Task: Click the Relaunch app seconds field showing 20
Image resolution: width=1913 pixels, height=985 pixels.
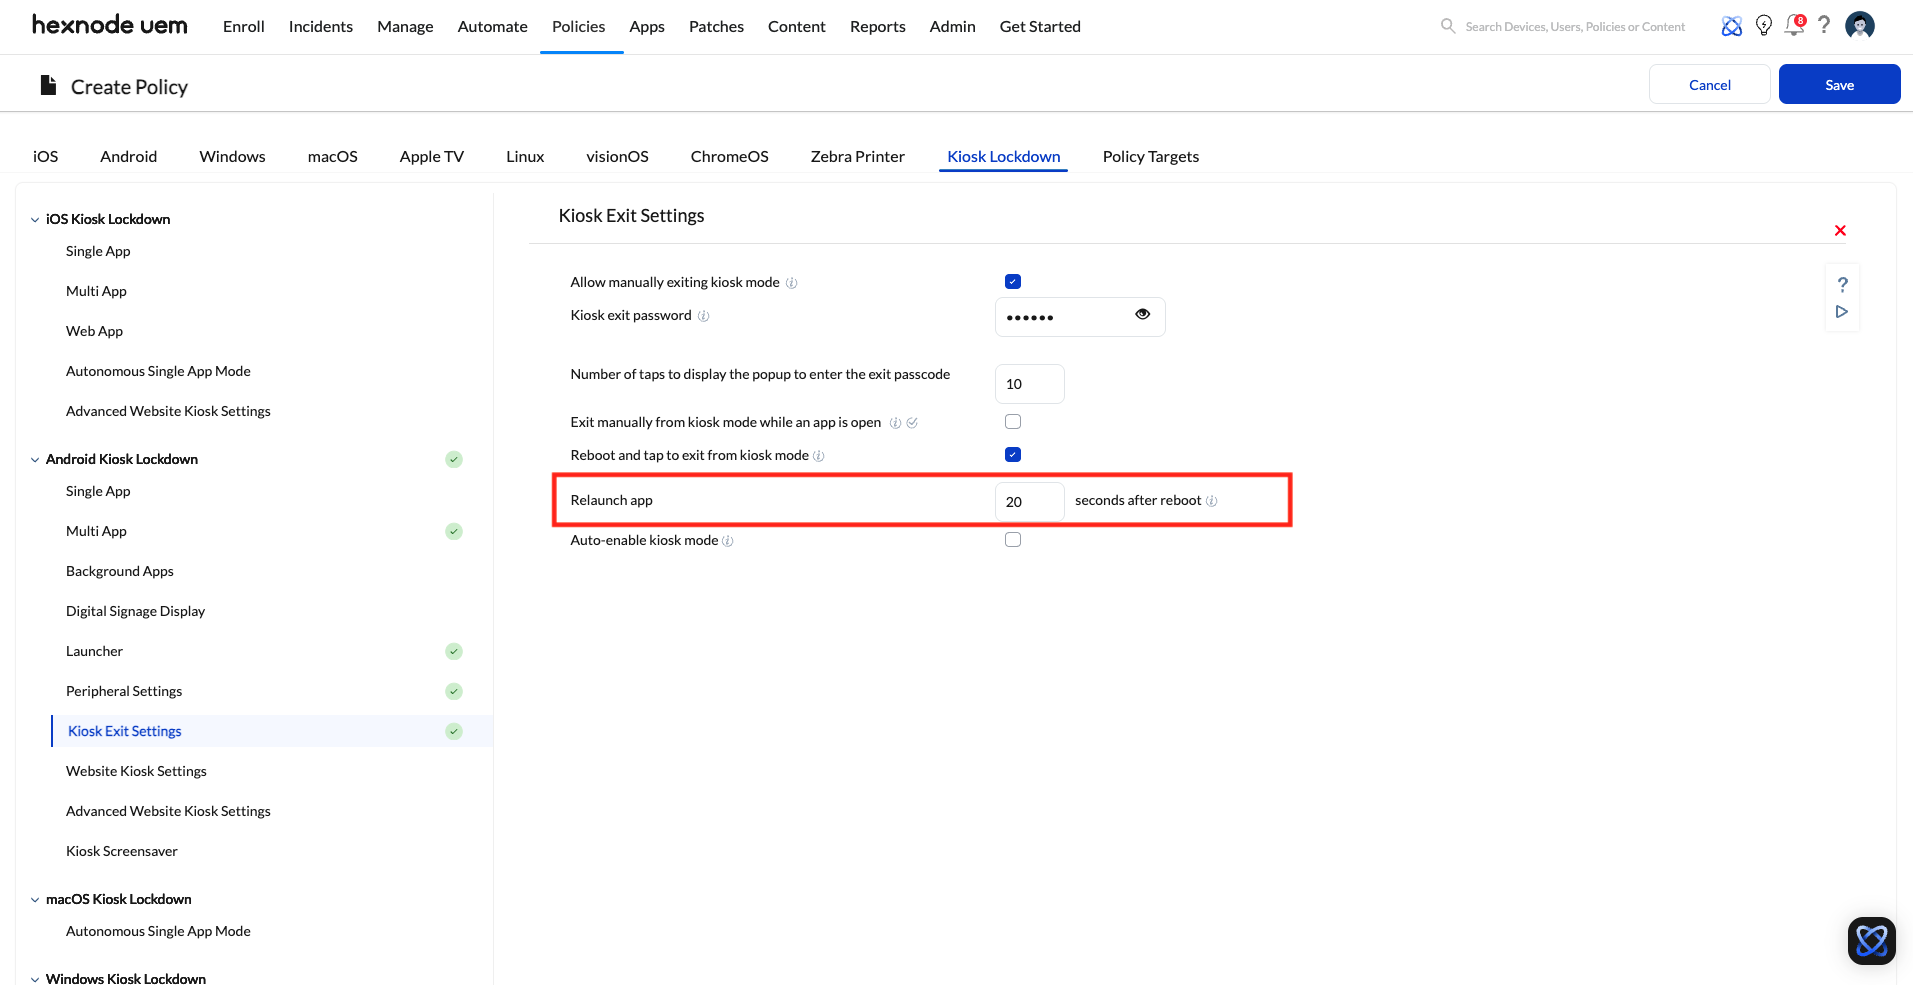Action: point(1029,502)
